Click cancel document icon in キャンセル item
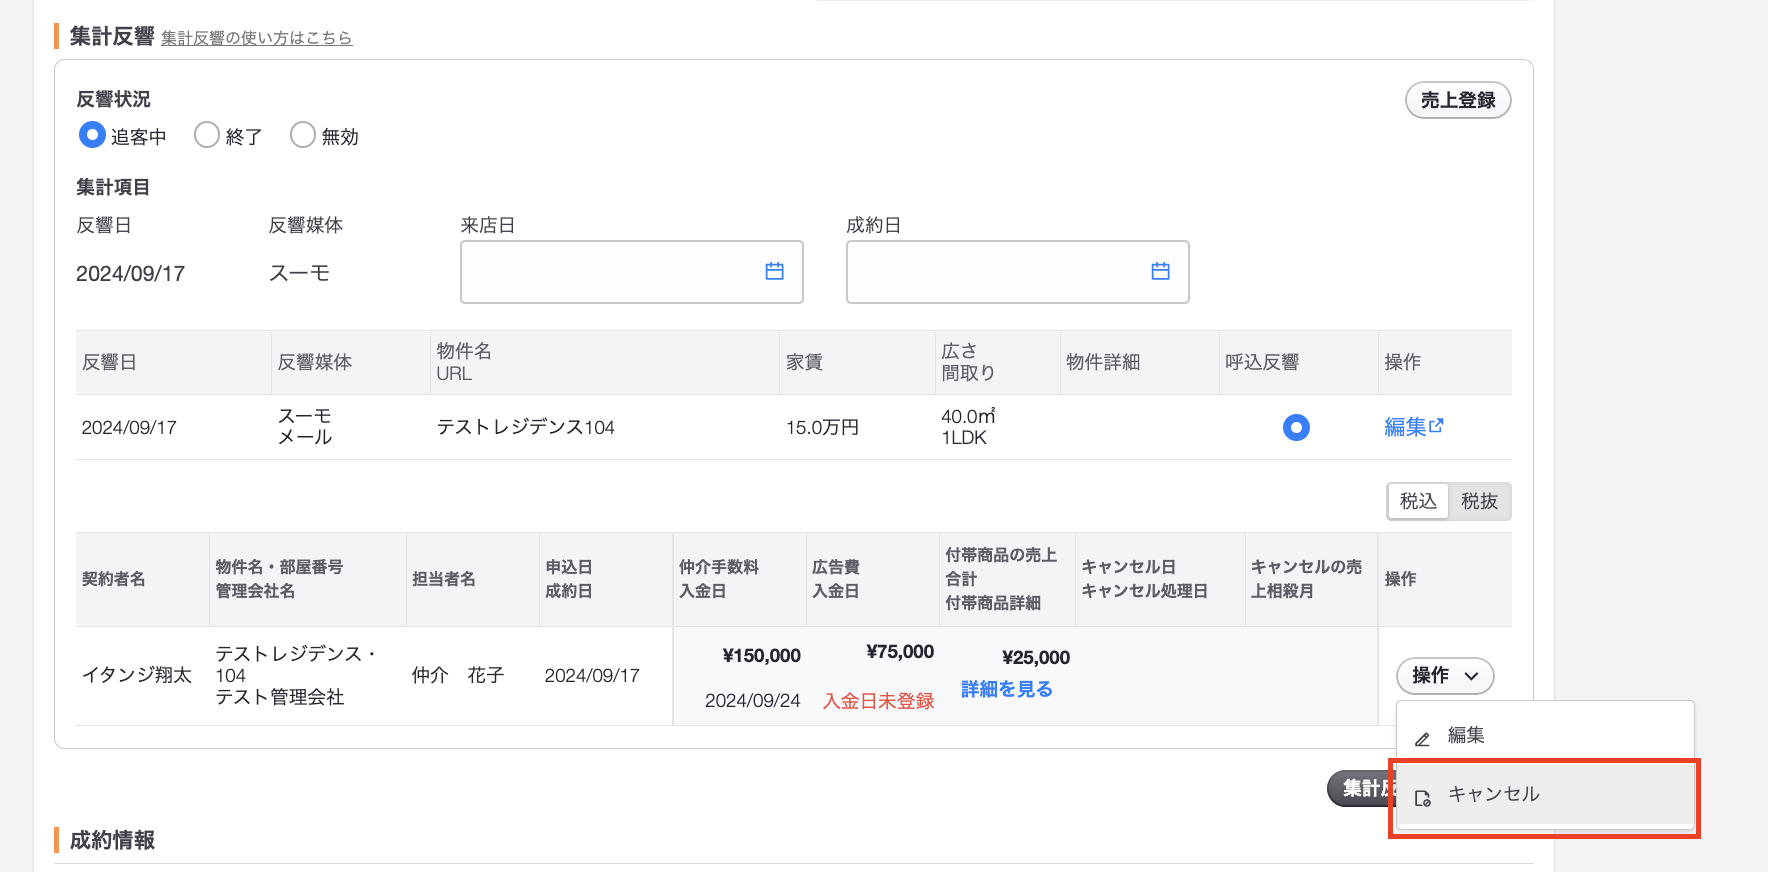The image size is (1768, 872). tap(1422, 798)
